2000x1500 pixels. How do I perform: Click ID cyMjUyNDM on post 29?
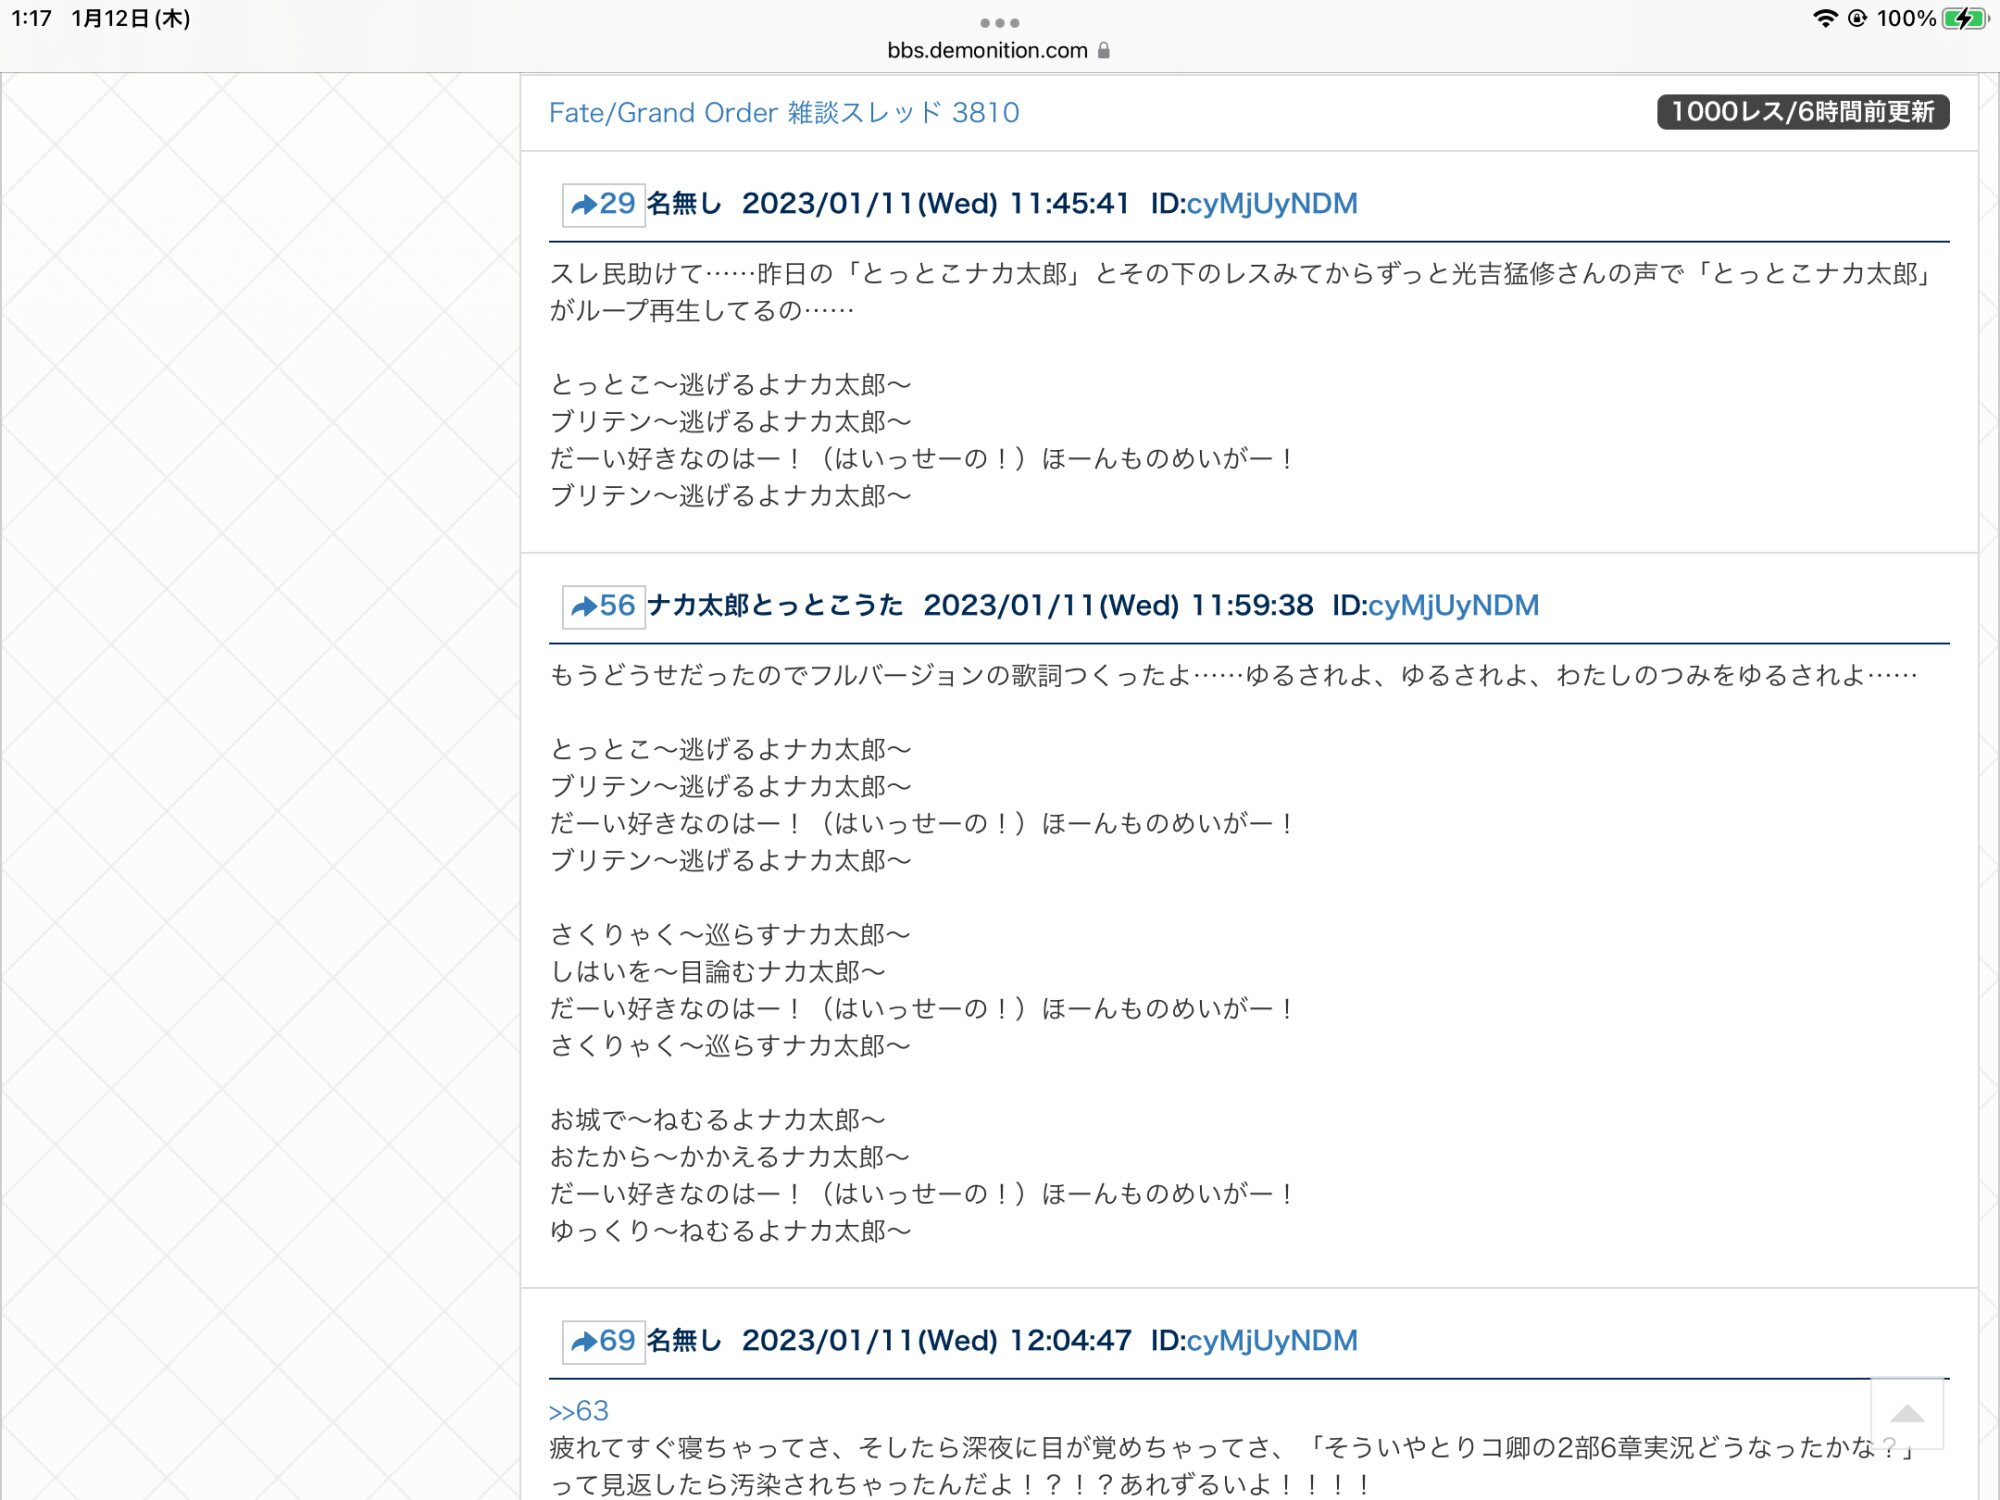tap(1271, 204)
